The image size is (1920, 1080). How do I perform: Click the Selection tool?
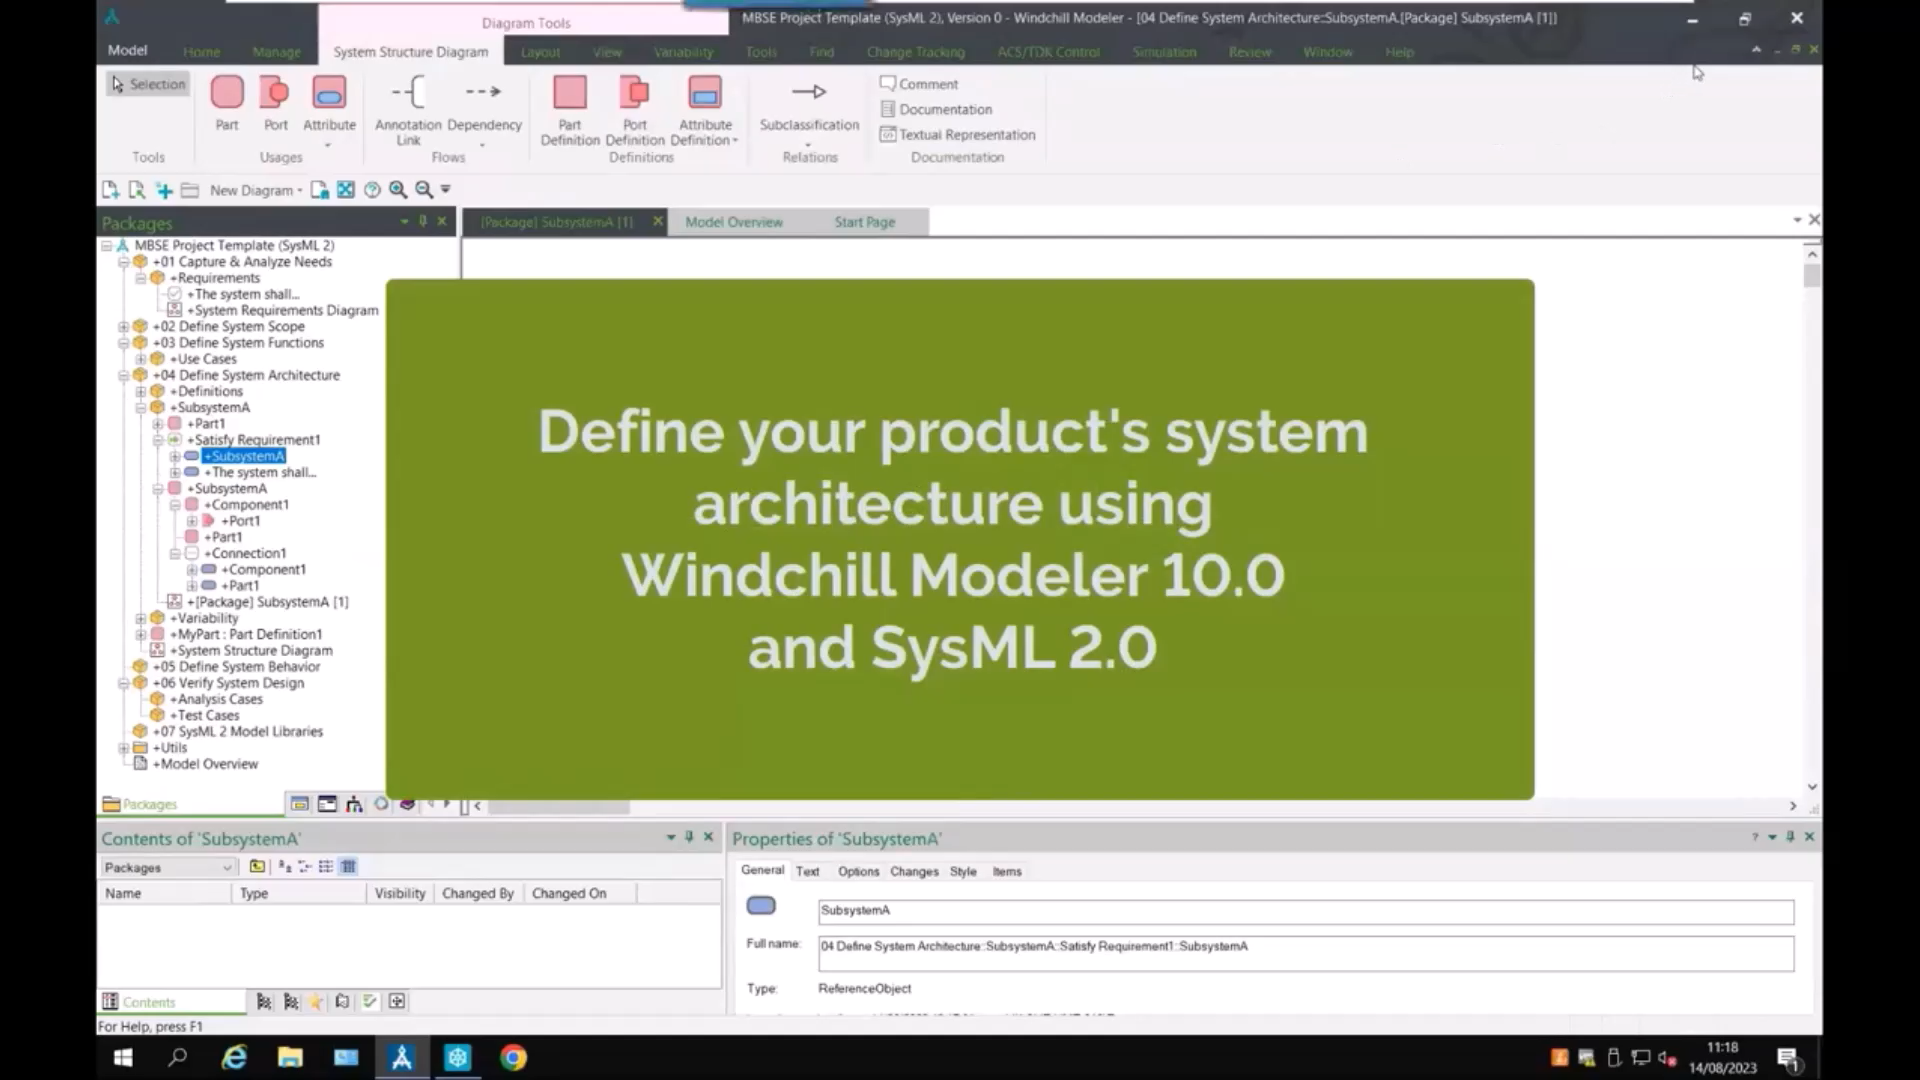[x=148, y=84]
